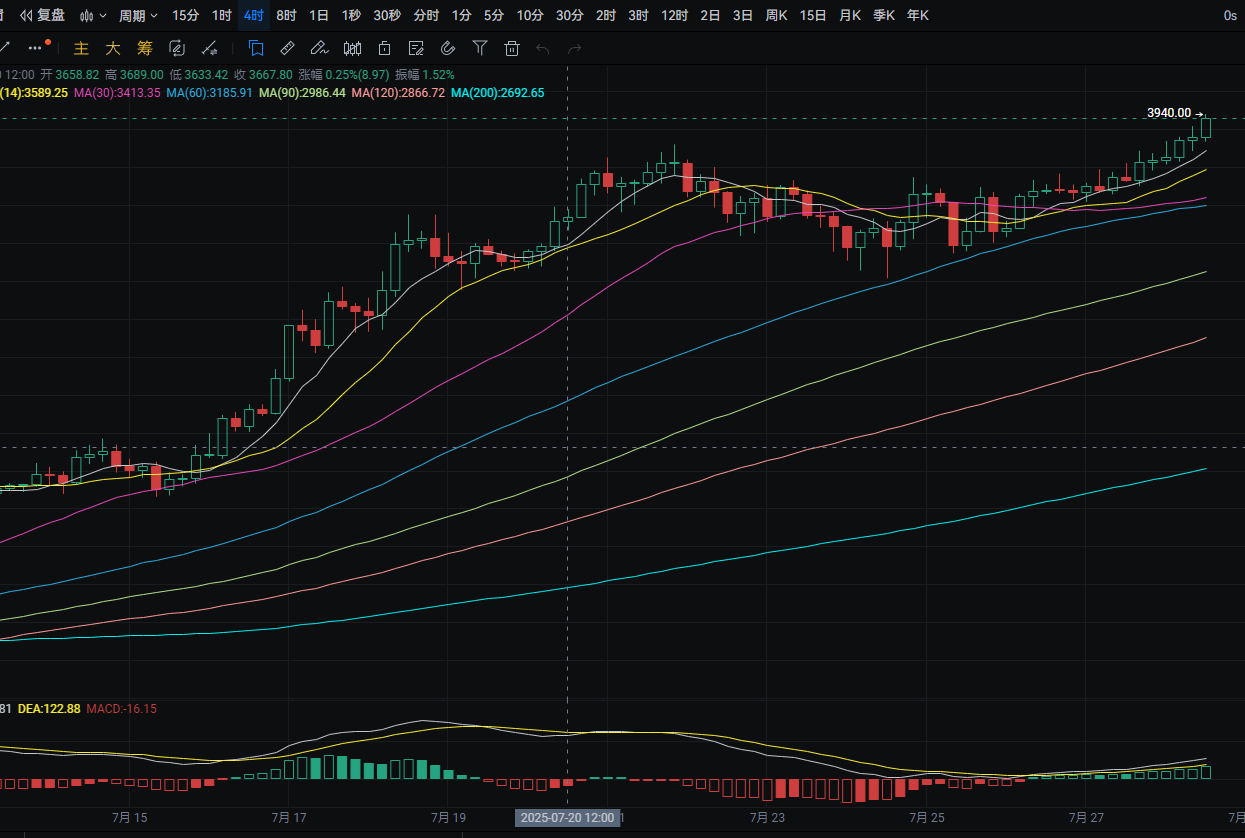Delete drawings with the trash icon
Screen dimensions: 1245x838
512,48
